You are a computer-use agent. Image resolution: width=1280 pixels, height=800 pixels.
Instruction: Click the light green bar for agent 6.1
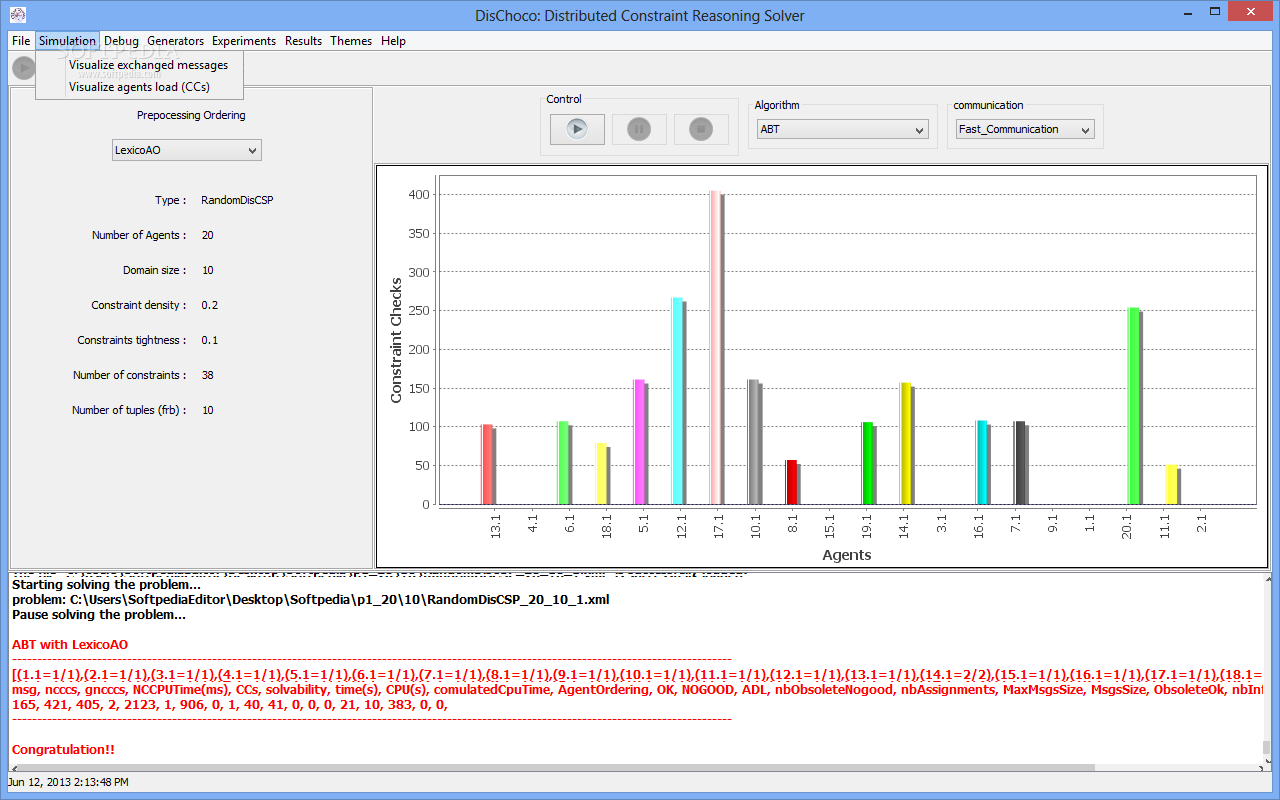[564, 462]
